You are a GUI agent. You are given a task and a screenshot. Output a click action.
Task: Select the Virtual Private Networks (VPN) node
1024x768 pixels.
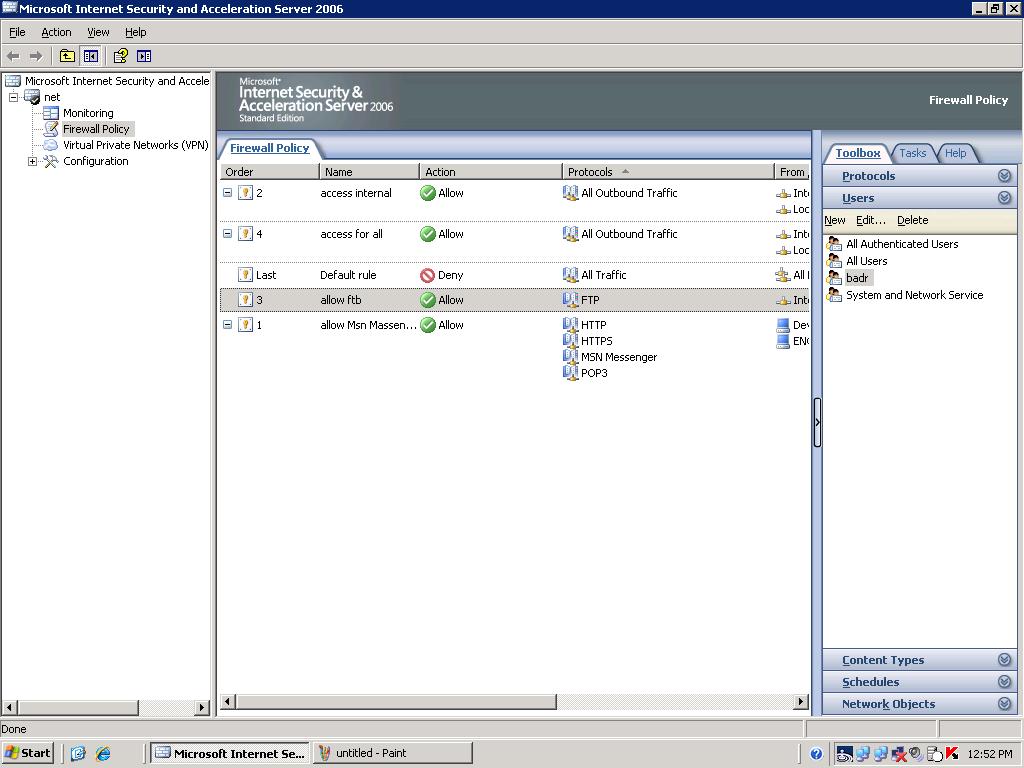pyautogui.click(x=135, y=145)
